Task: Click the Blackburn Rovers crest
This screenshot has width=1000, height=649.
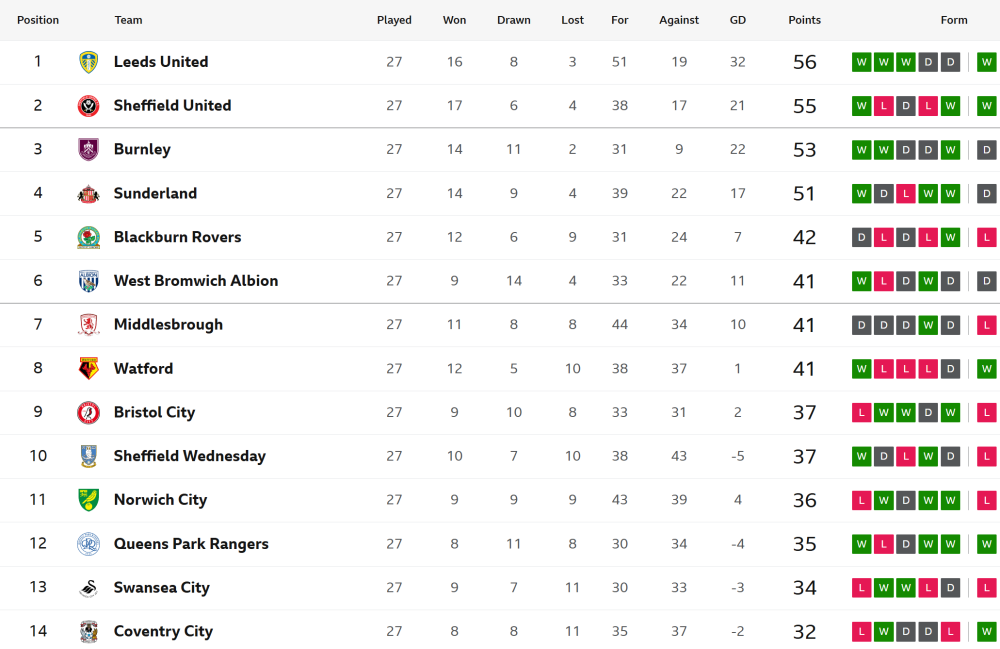Action: 89,237
